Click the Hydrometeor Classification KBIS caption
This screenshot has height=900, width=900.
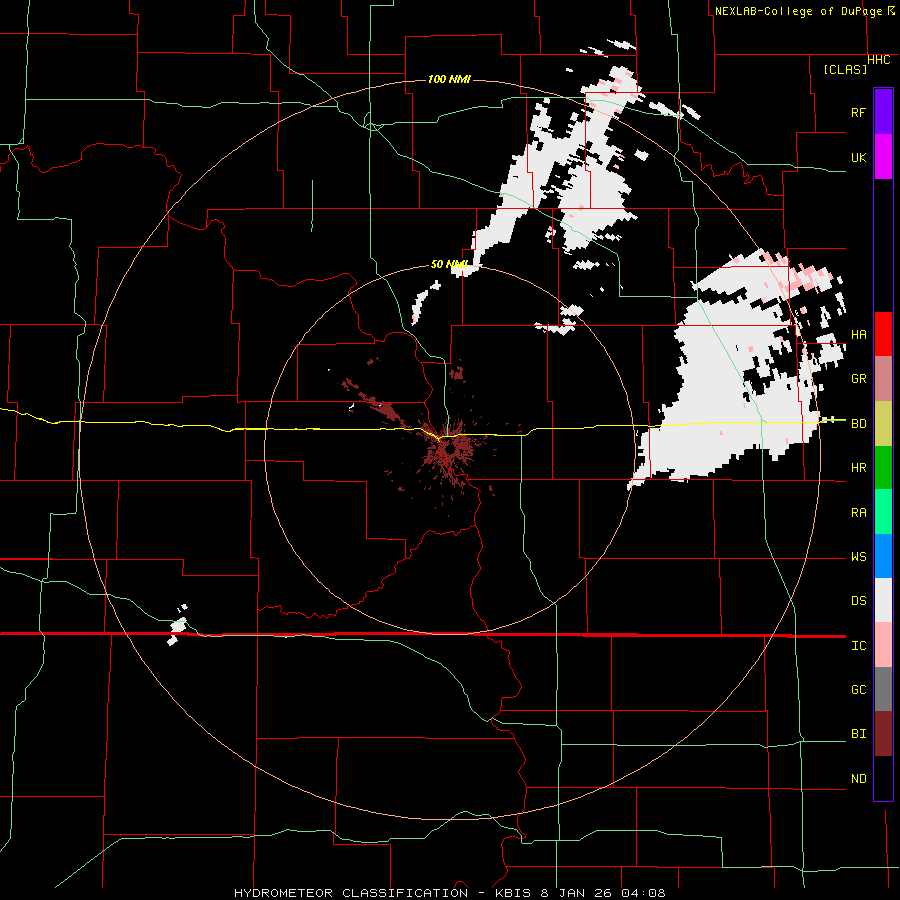coord(449,893)
